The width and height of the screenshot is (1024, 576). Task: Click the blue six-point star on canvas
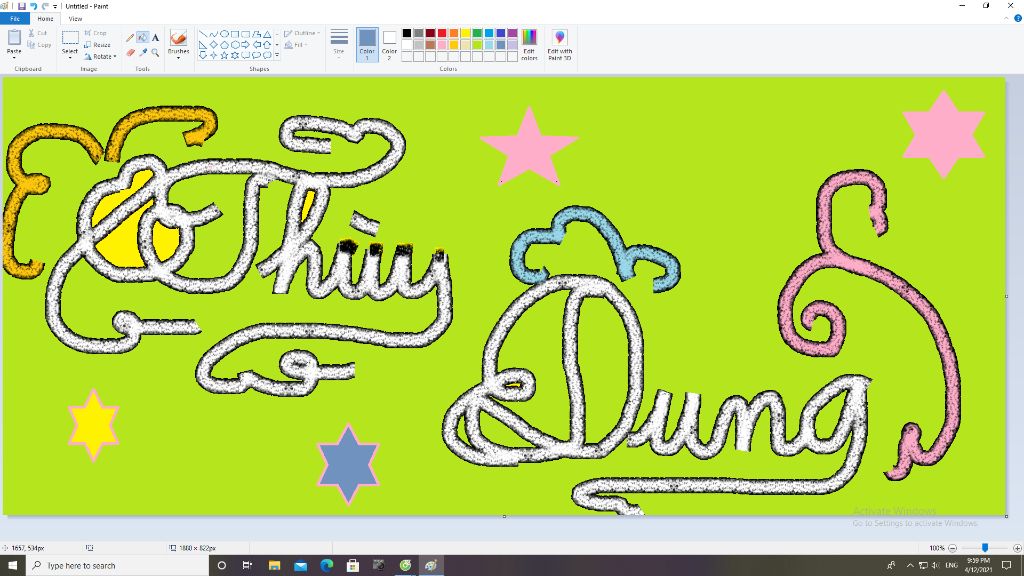tap(348, 464)
